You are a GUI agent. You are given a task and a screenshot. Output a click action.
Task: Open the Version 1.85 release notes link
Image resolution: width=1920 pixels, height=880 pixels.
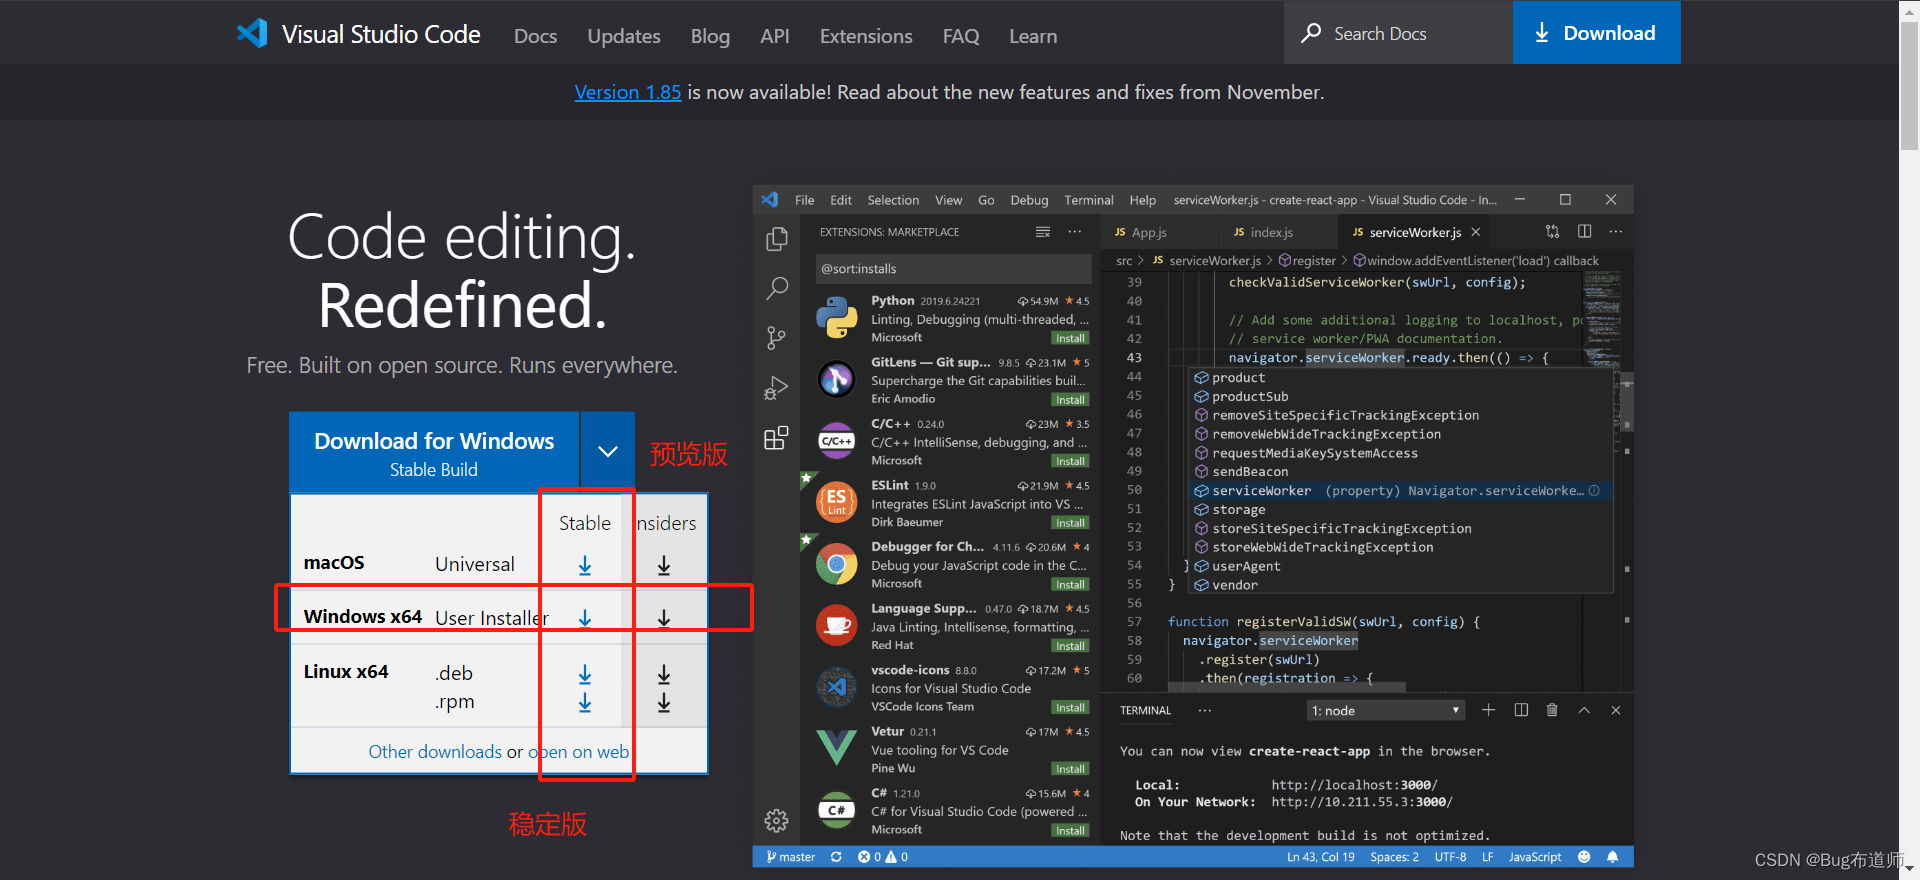(627, 92)
